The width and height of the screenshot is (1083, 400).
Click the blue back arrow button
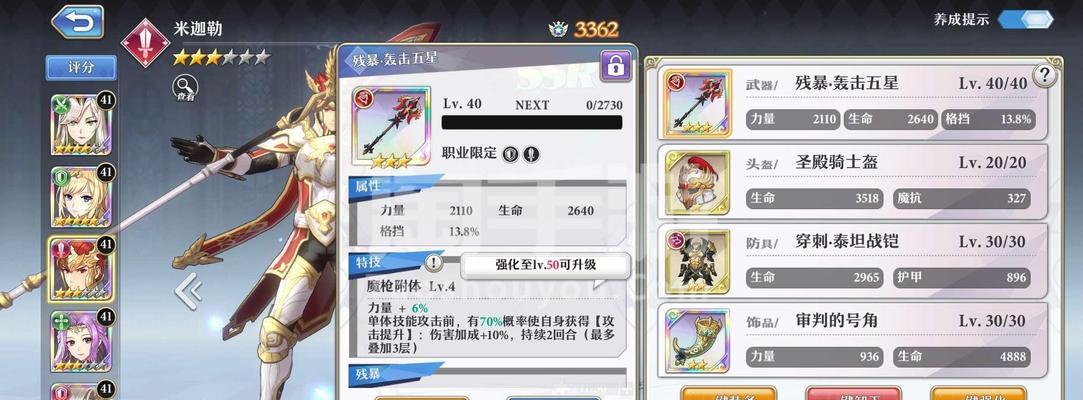77,22
